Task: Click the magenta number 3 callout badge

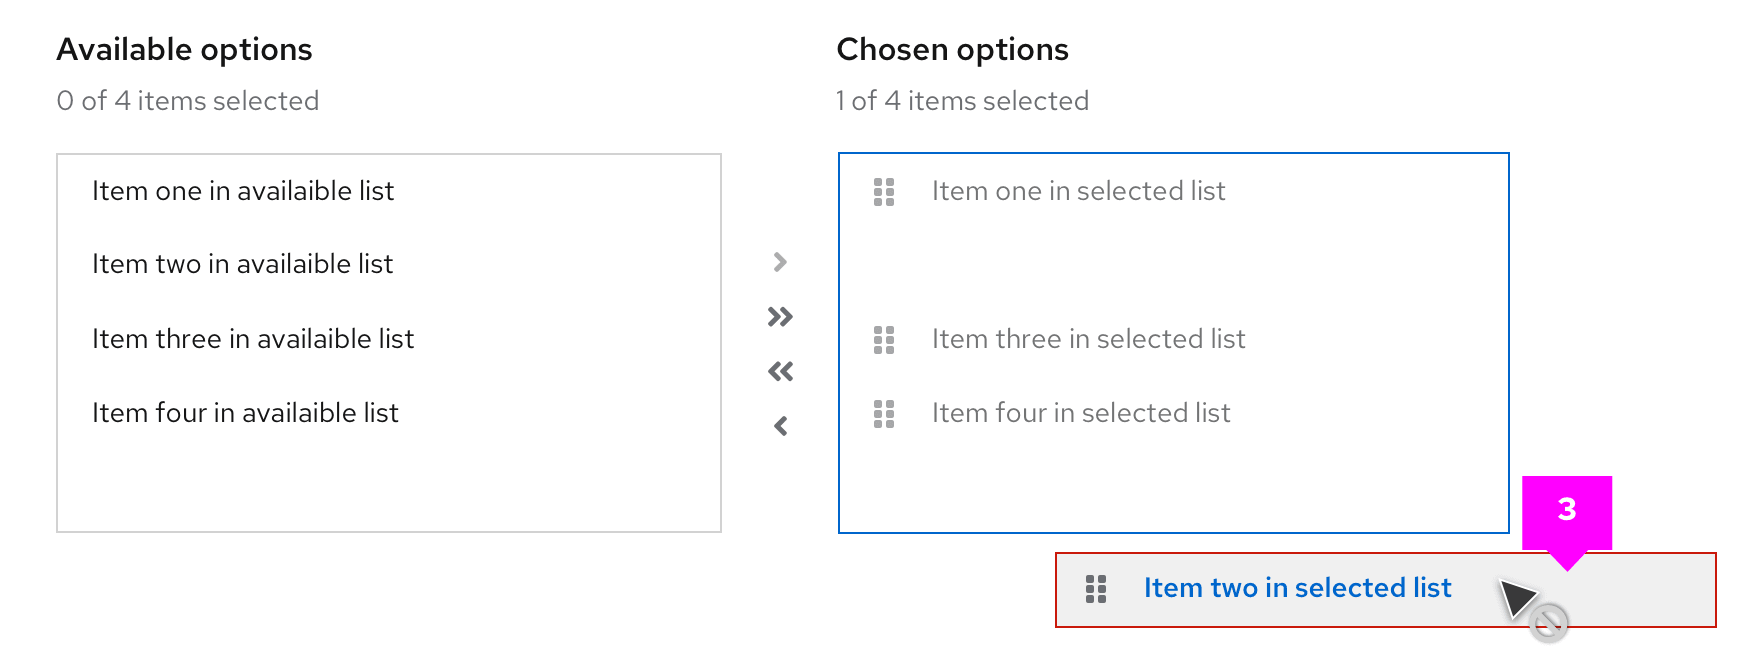Action: [x=1566, y=510]
